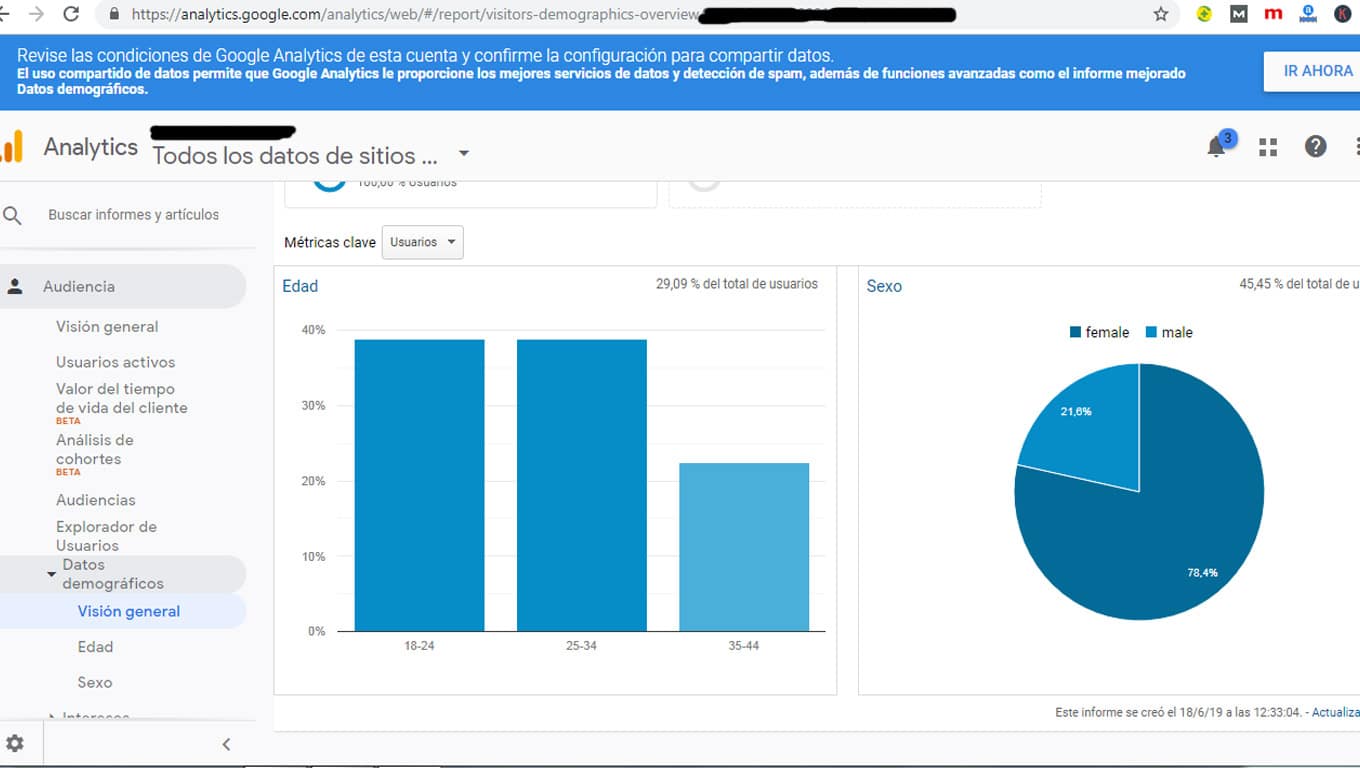Viewport: 1360px width, 768px height.
Task: Click the Audiencia person icon
Action: 15,287
